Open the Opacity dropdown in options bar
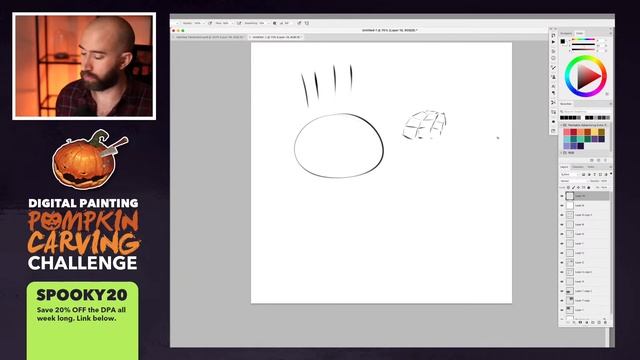 click(204, 23)
